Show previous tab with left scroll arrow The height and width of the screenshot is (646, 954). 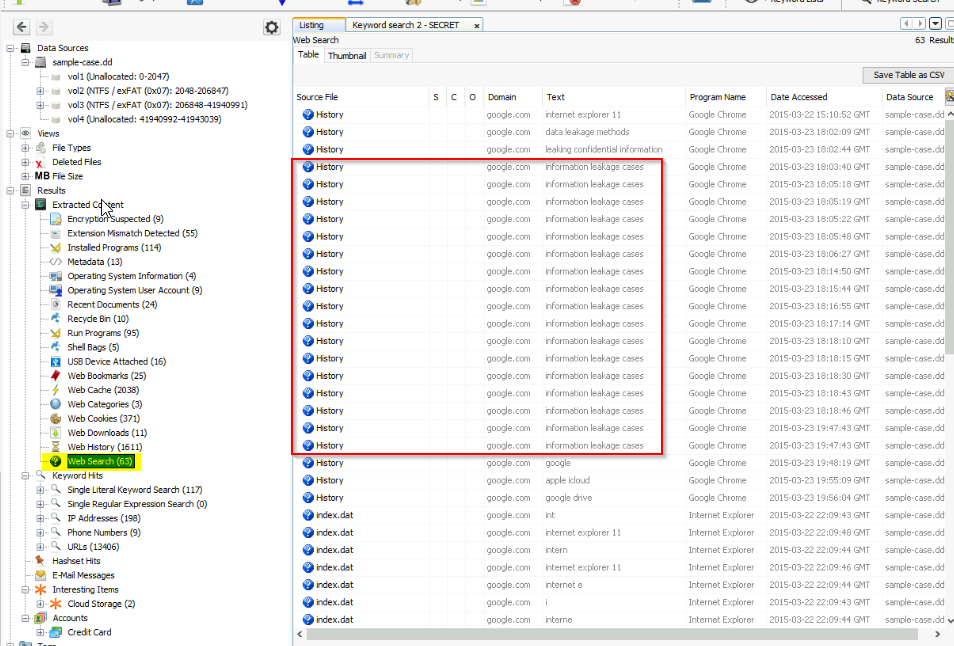907,24
